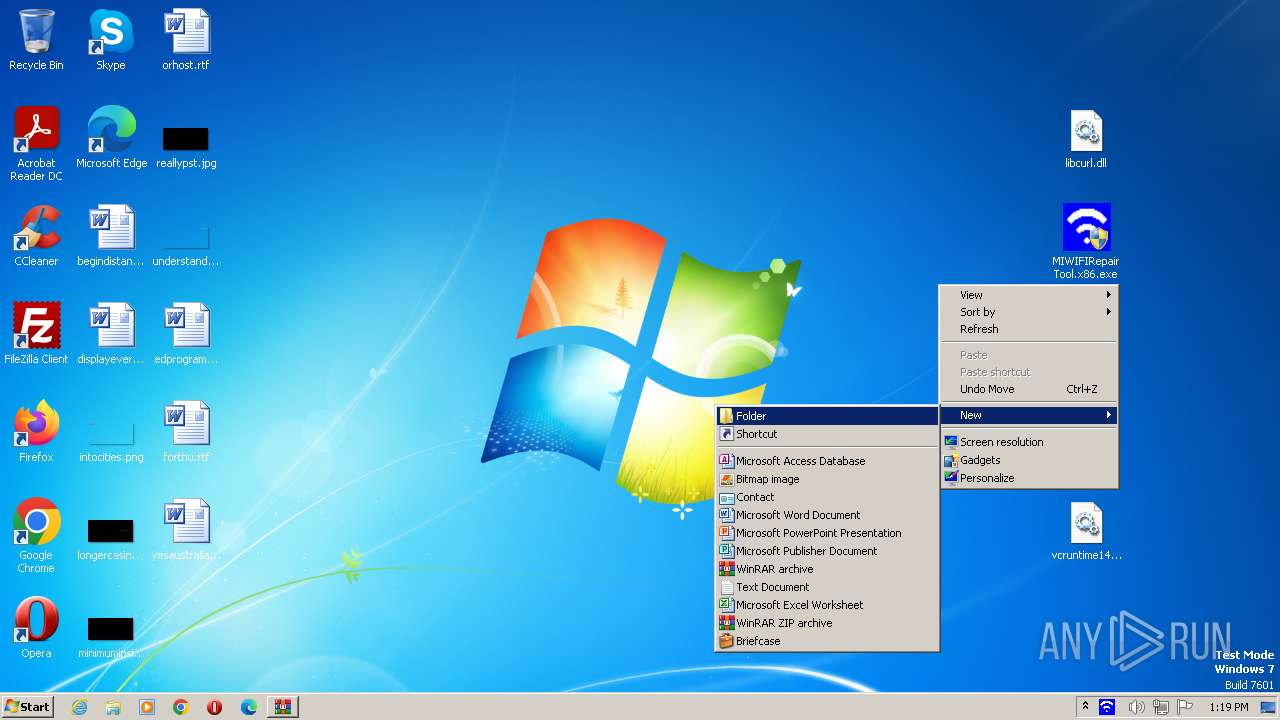Create a new Shortcut from submenu
Viewport: 1280px width, 720px height.
pos(827,434)
